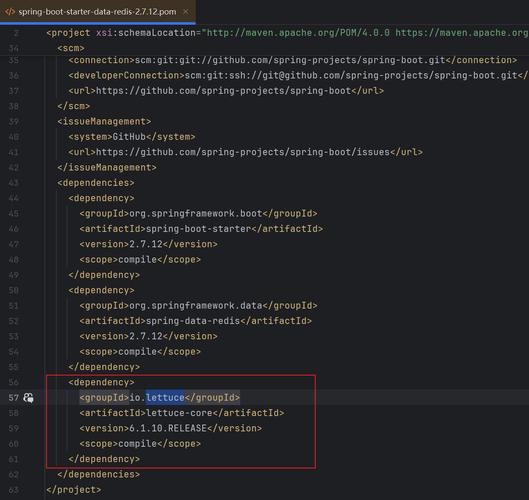Click the version 2.7.12 on line 47

coord(146,244)
